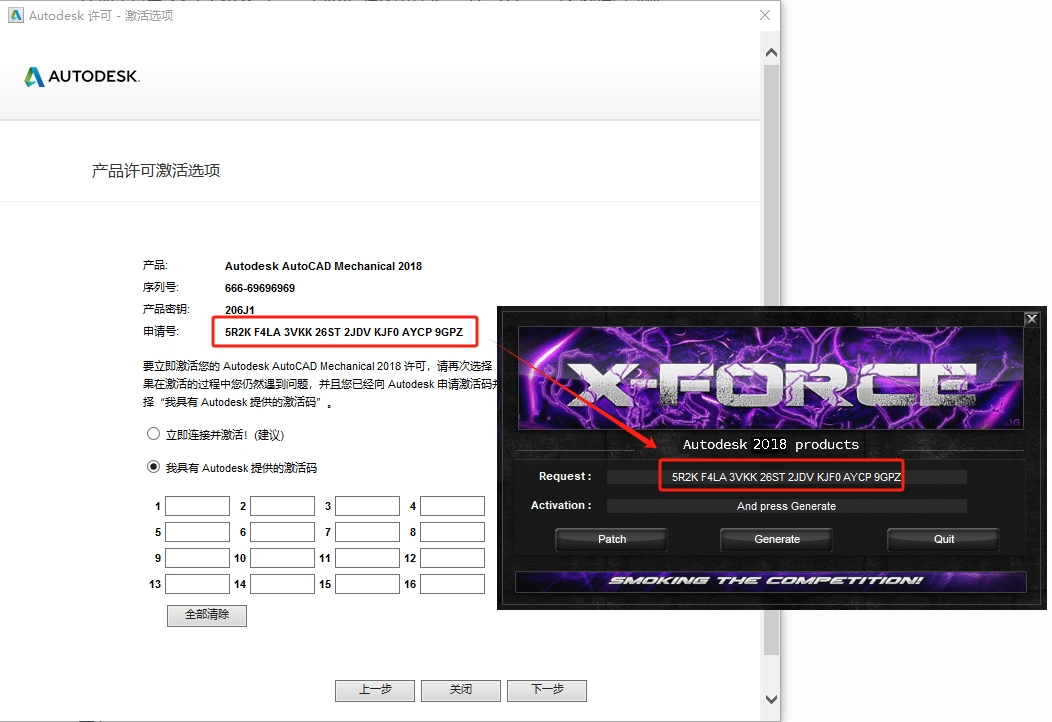Click the Patch button in X-Force
This screenshot has width=1052, height=722.
click(611, 539)
